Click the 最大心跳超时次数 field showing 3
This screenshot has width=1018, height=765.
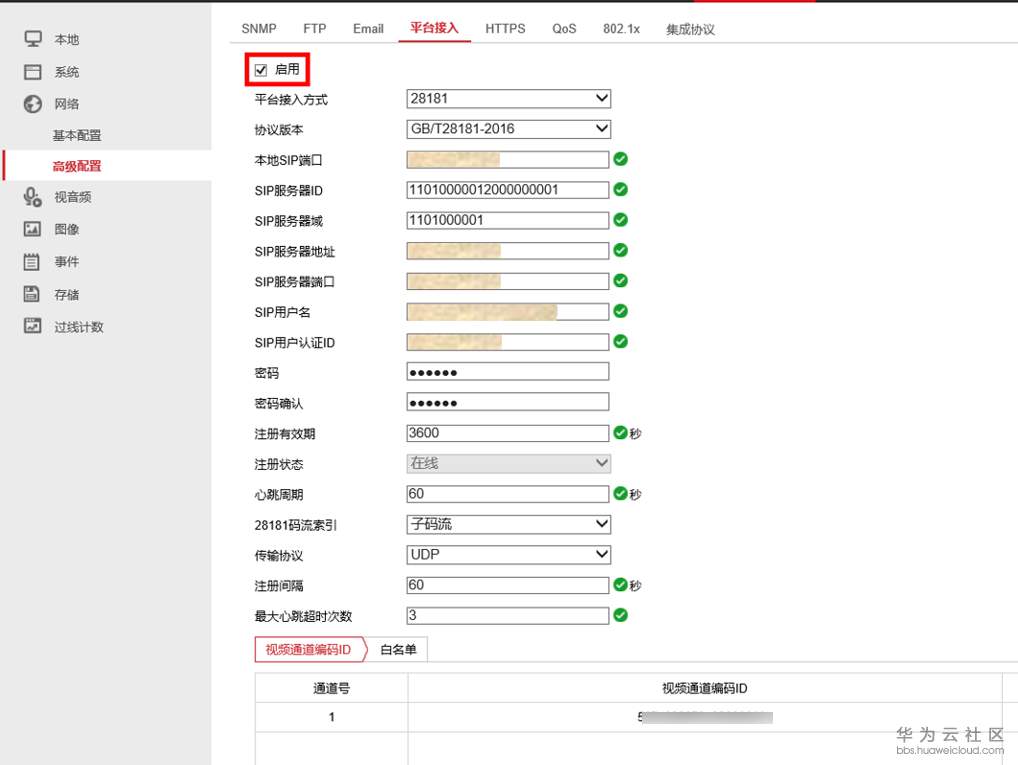point(508,616)
